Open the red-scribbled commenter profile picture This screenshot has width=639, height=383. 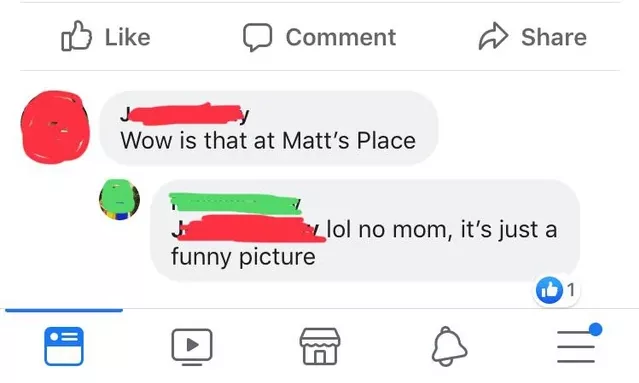tap(55, 127)
